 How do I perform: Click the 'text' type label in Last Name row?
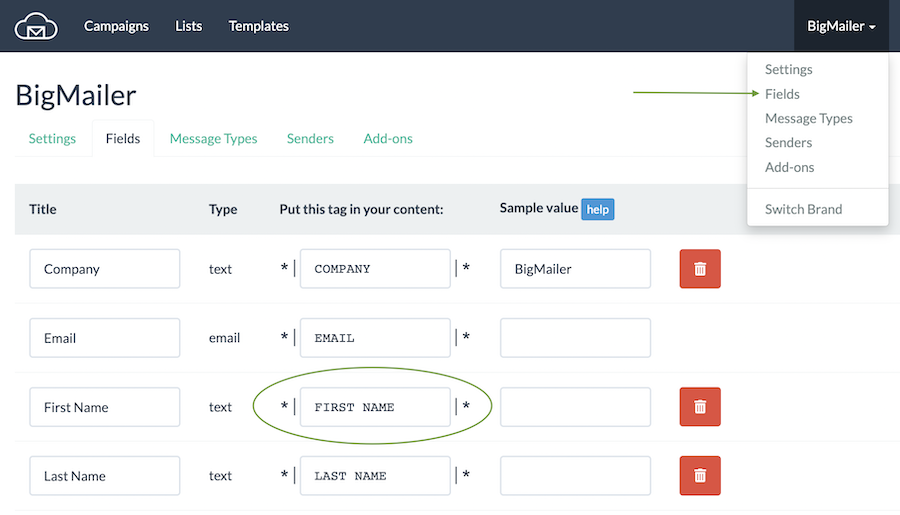(x=220, y=475)
